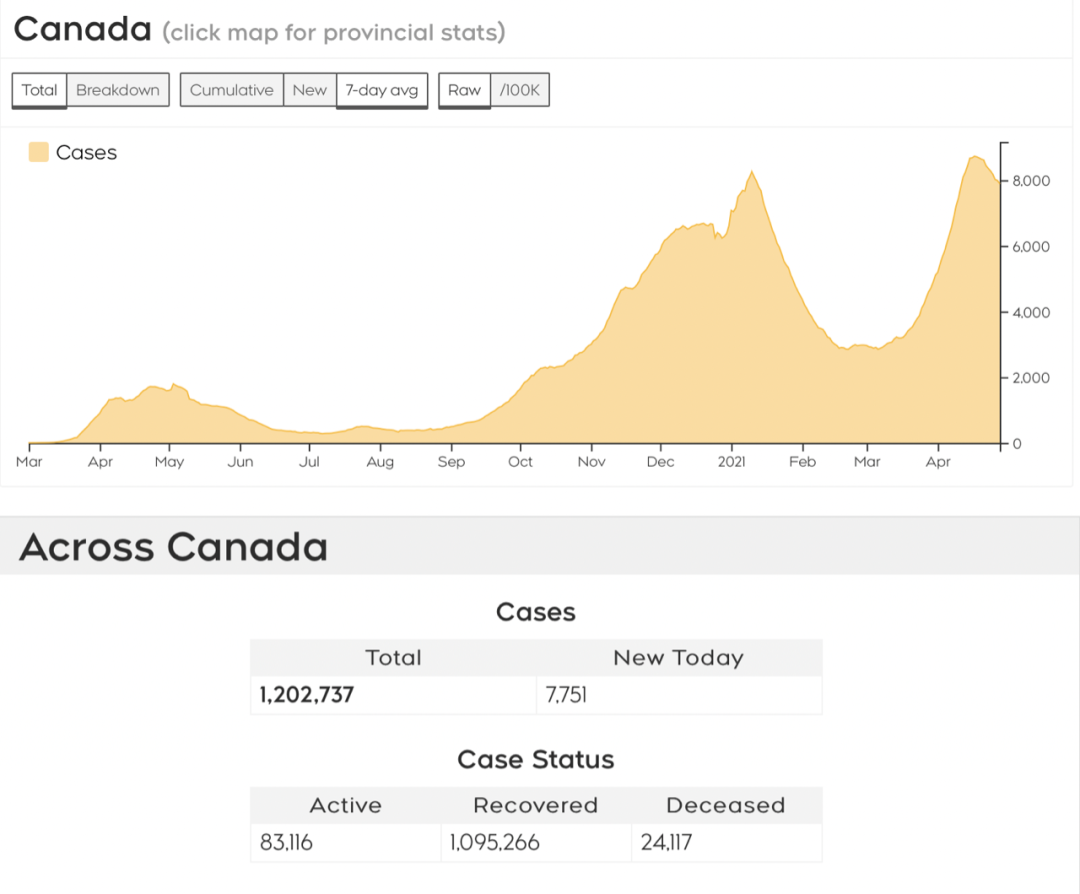Click the 4,000 y-axis label
1080x894 pixels.
1031,312
